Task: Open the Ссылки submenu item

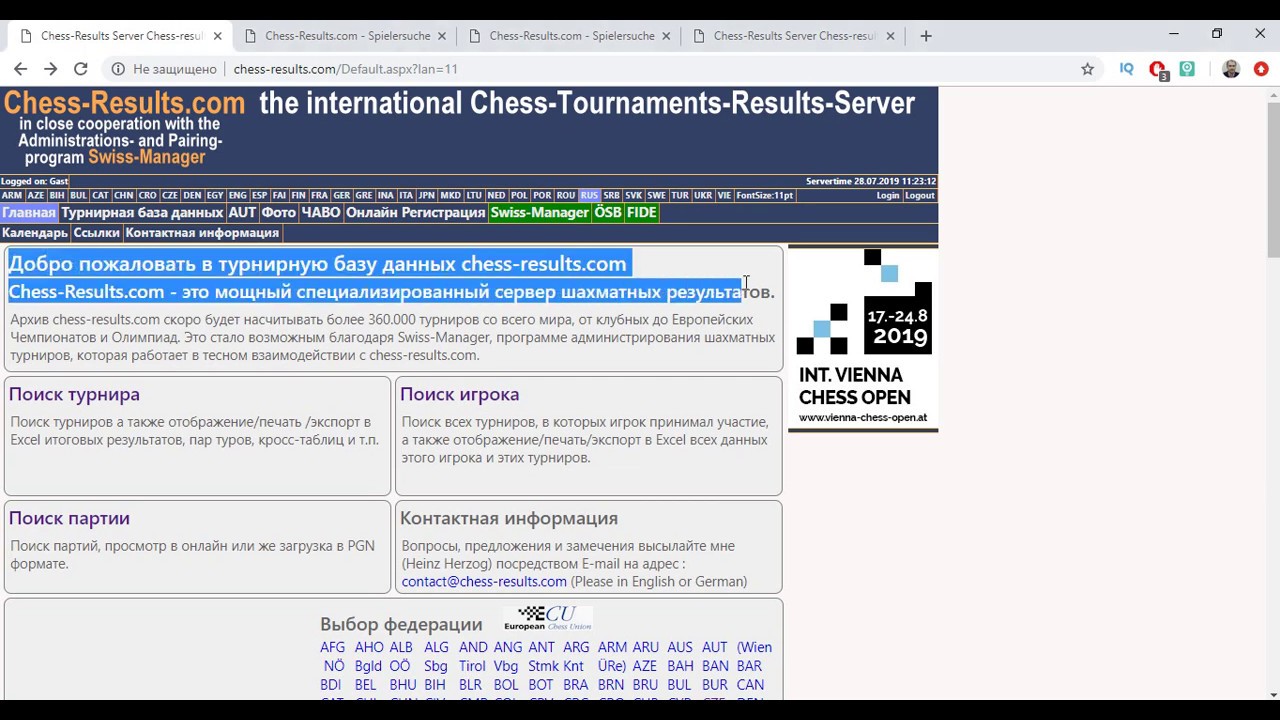Action: tap(97, 233)
